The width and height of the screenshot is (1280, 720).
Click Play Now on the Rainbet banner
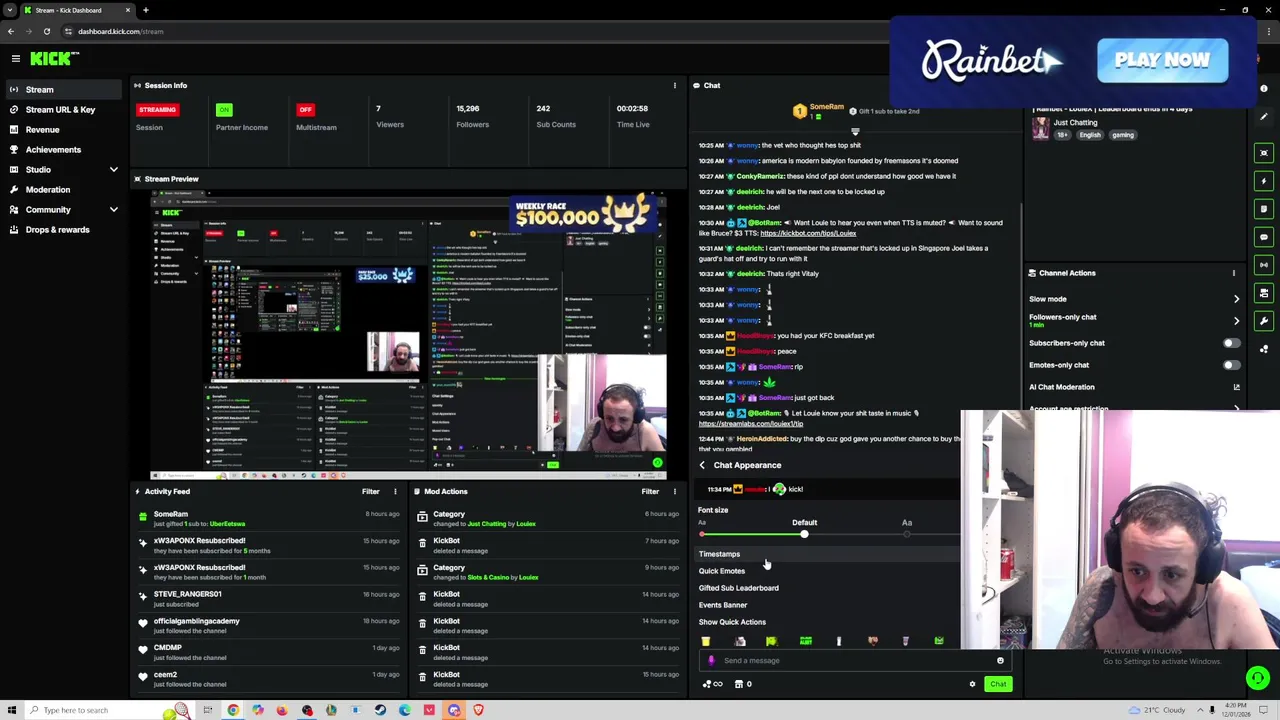click(x=1162, y=60)
